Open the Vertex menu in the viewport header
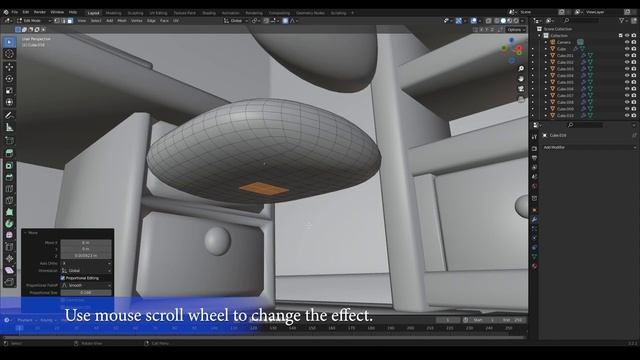This screenshot has height=360, width=640. pos(136,20)
